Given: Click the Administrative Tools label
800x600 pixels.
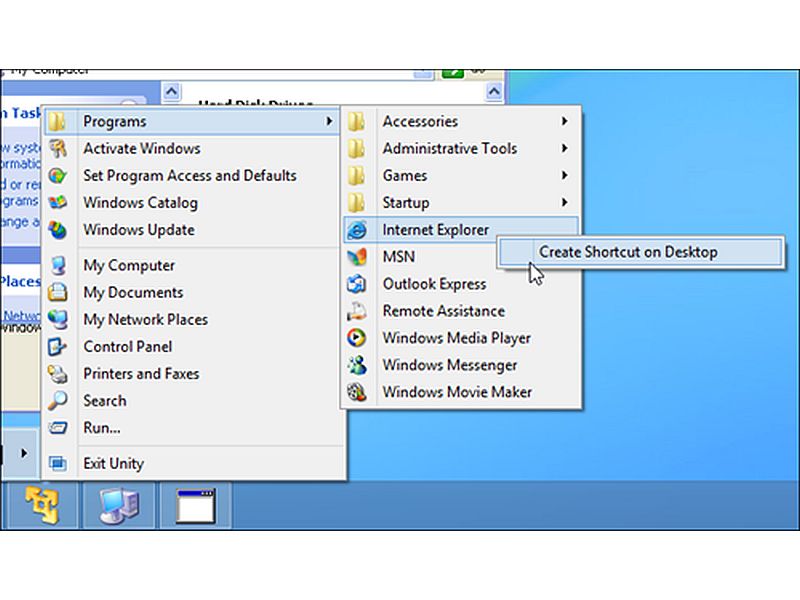Looking at the screenshot, I should tap(449, 149).
